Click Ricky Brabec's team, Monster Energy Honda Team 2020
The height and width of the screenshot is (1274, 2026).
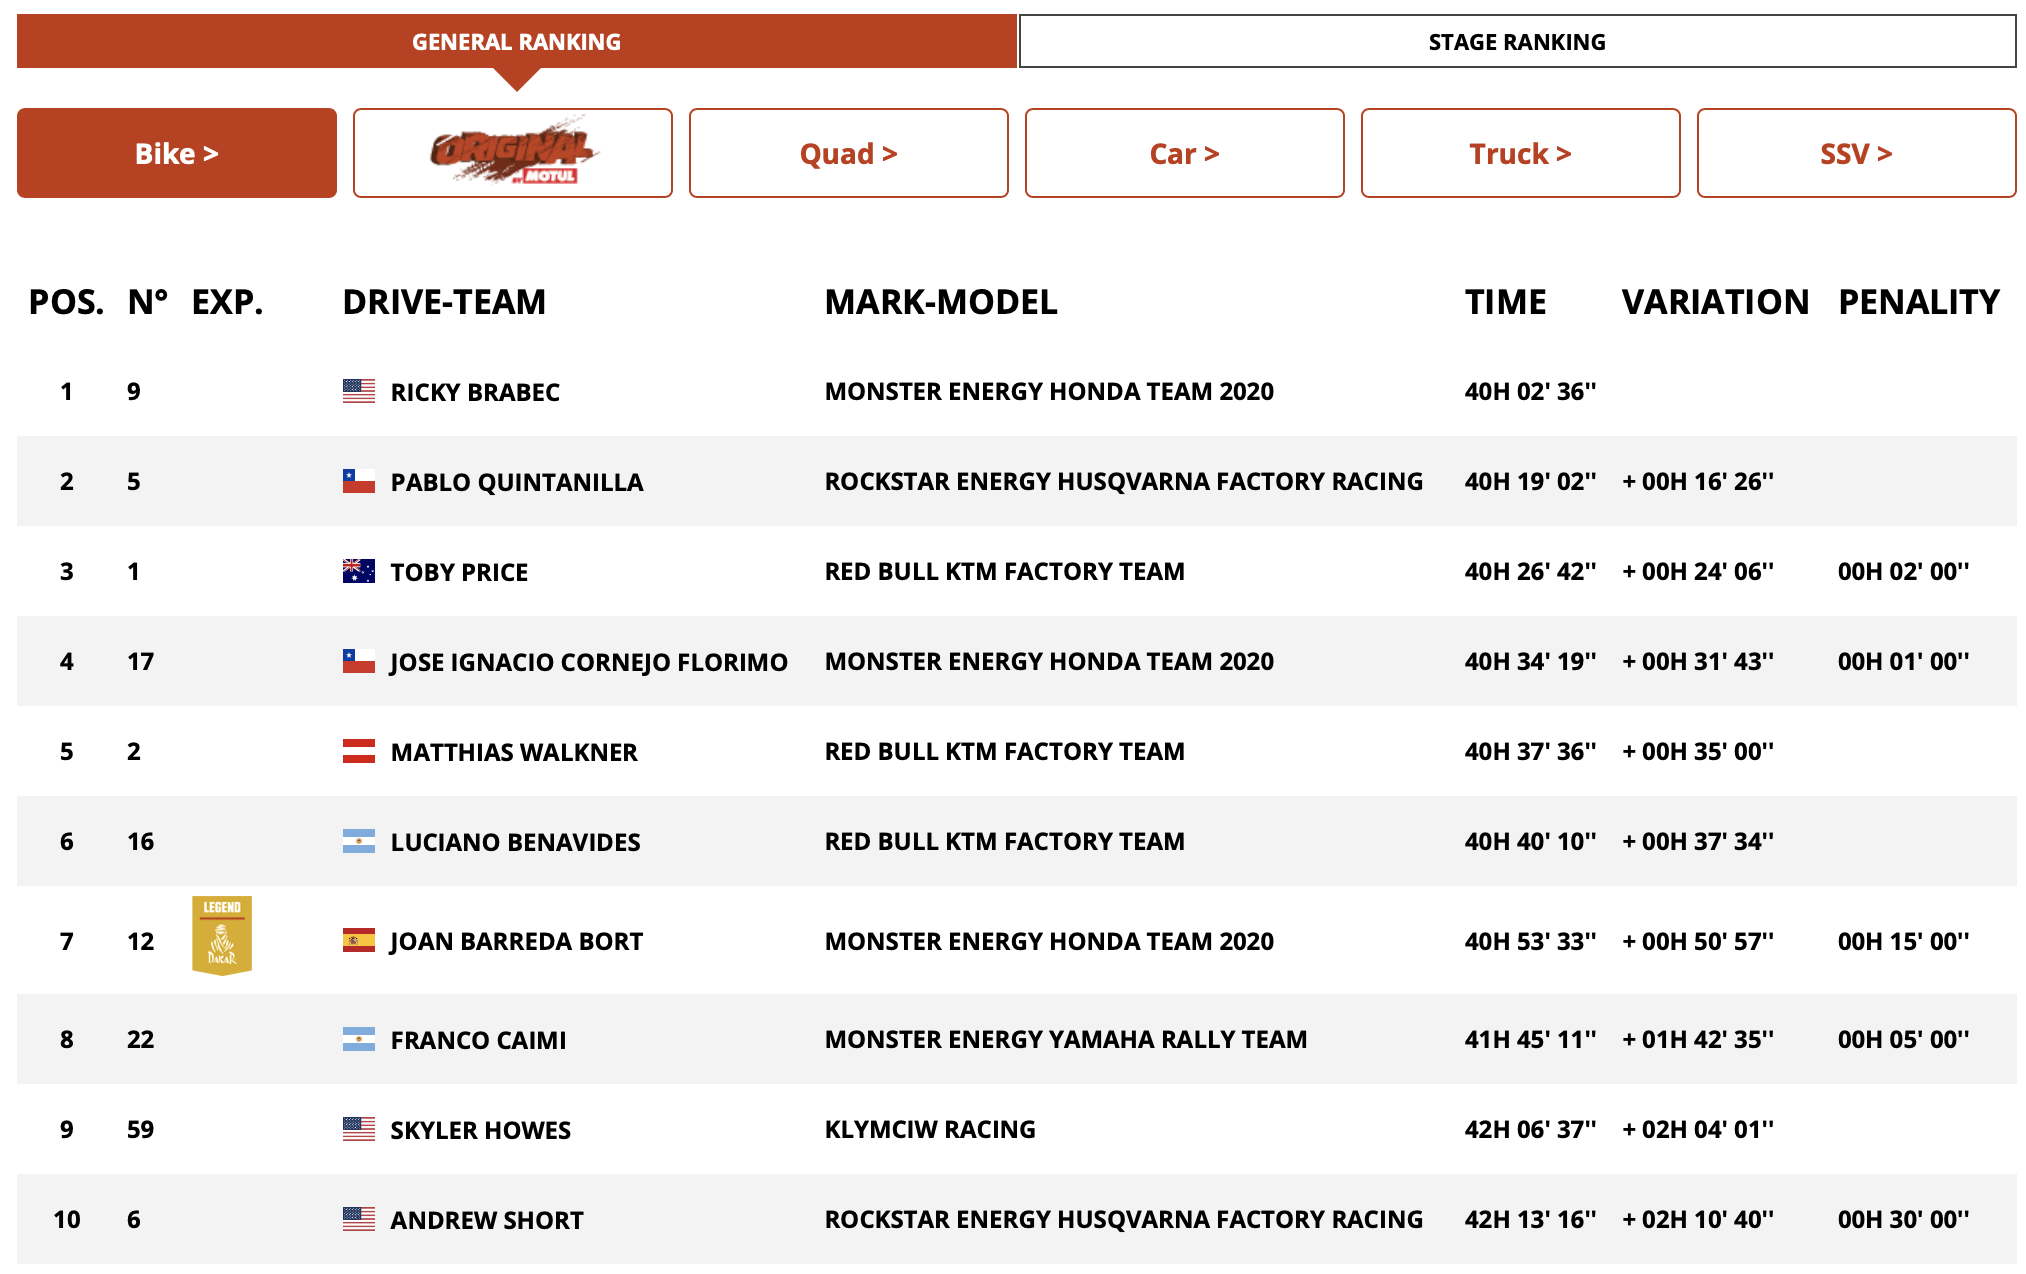pyautogui.click(x=1049, y=391)
